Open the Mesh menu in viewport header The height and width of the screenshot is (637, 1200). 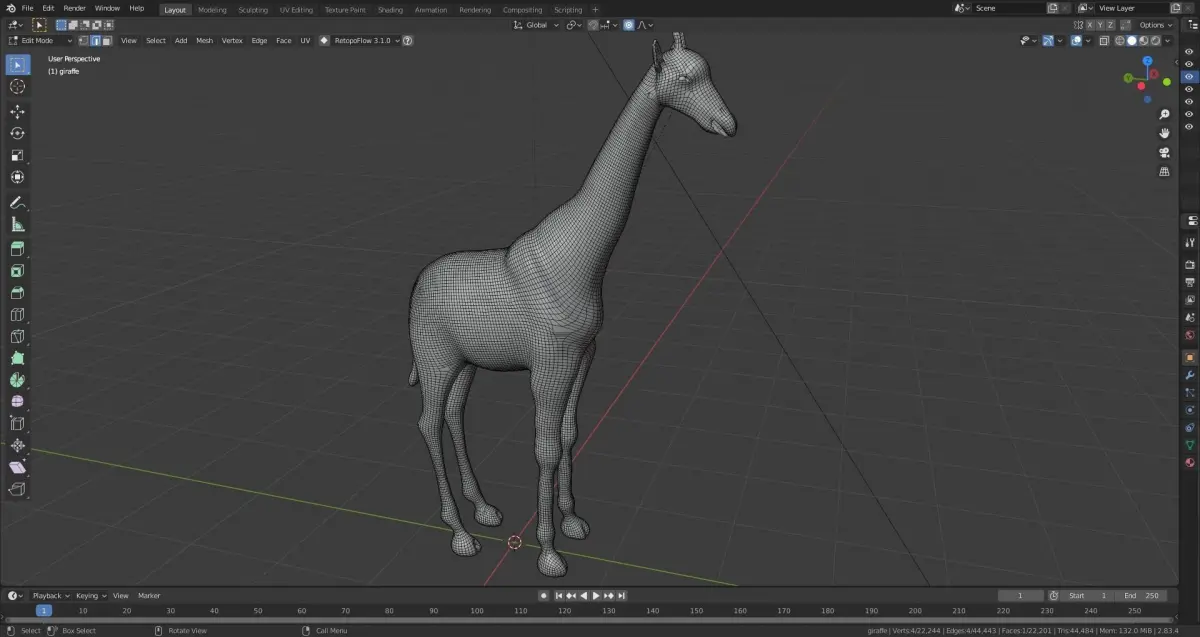pyautogui.click(x=204, y=41)
